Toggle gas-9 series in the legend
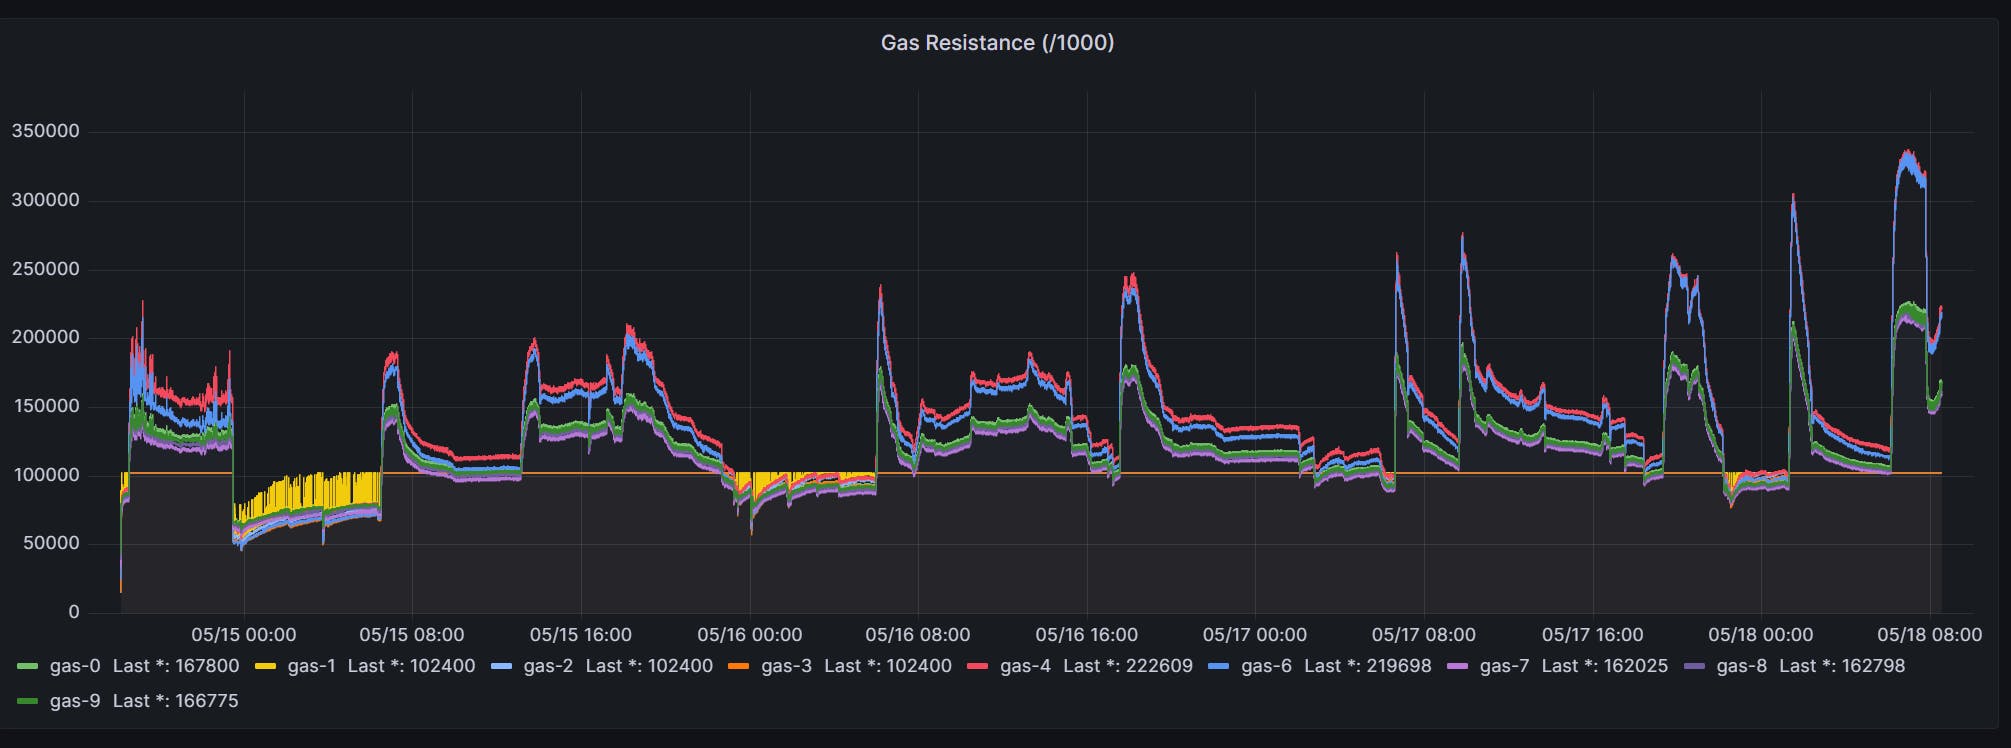The width and height of the screenshot is (2011, 748). 75,701
